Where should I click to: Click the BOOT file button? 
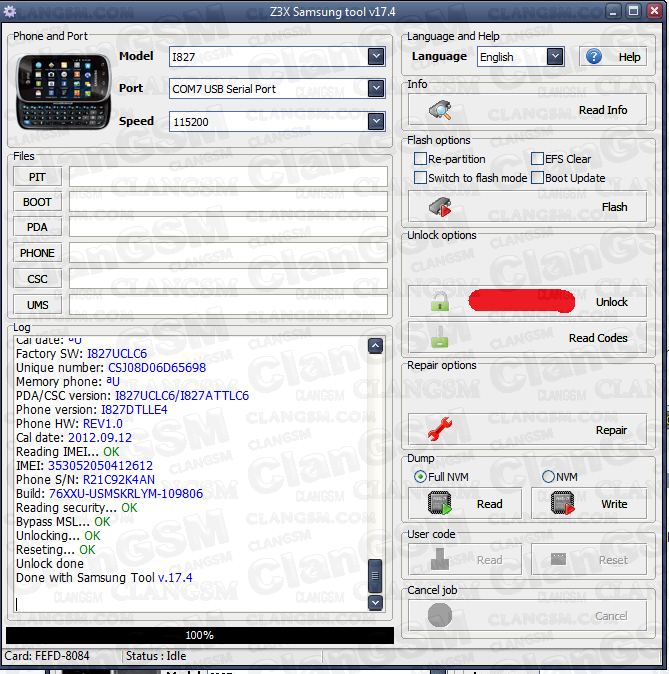(x=37, y=202)
